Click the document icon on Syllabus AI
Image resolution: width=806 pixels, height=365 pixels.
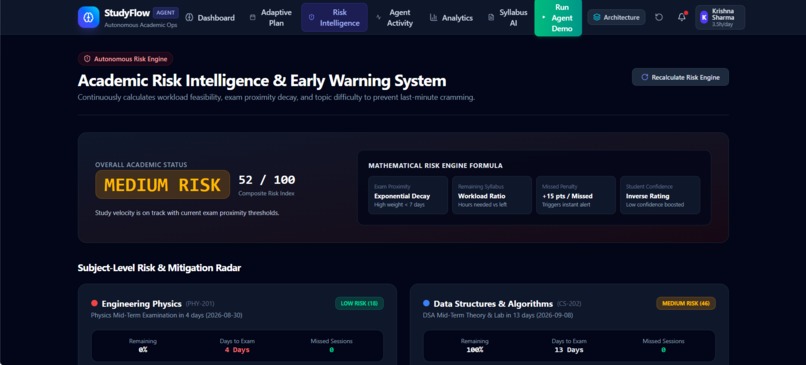491,17
